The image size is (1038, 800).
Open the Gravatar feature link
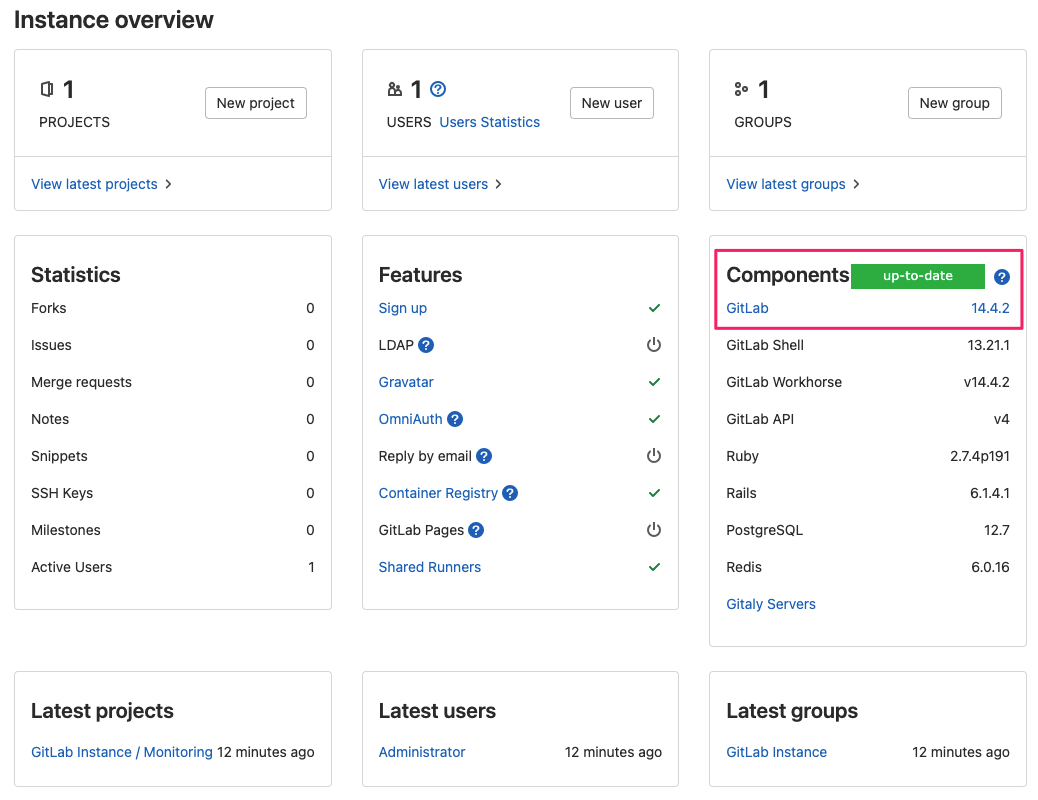(406, 382)
